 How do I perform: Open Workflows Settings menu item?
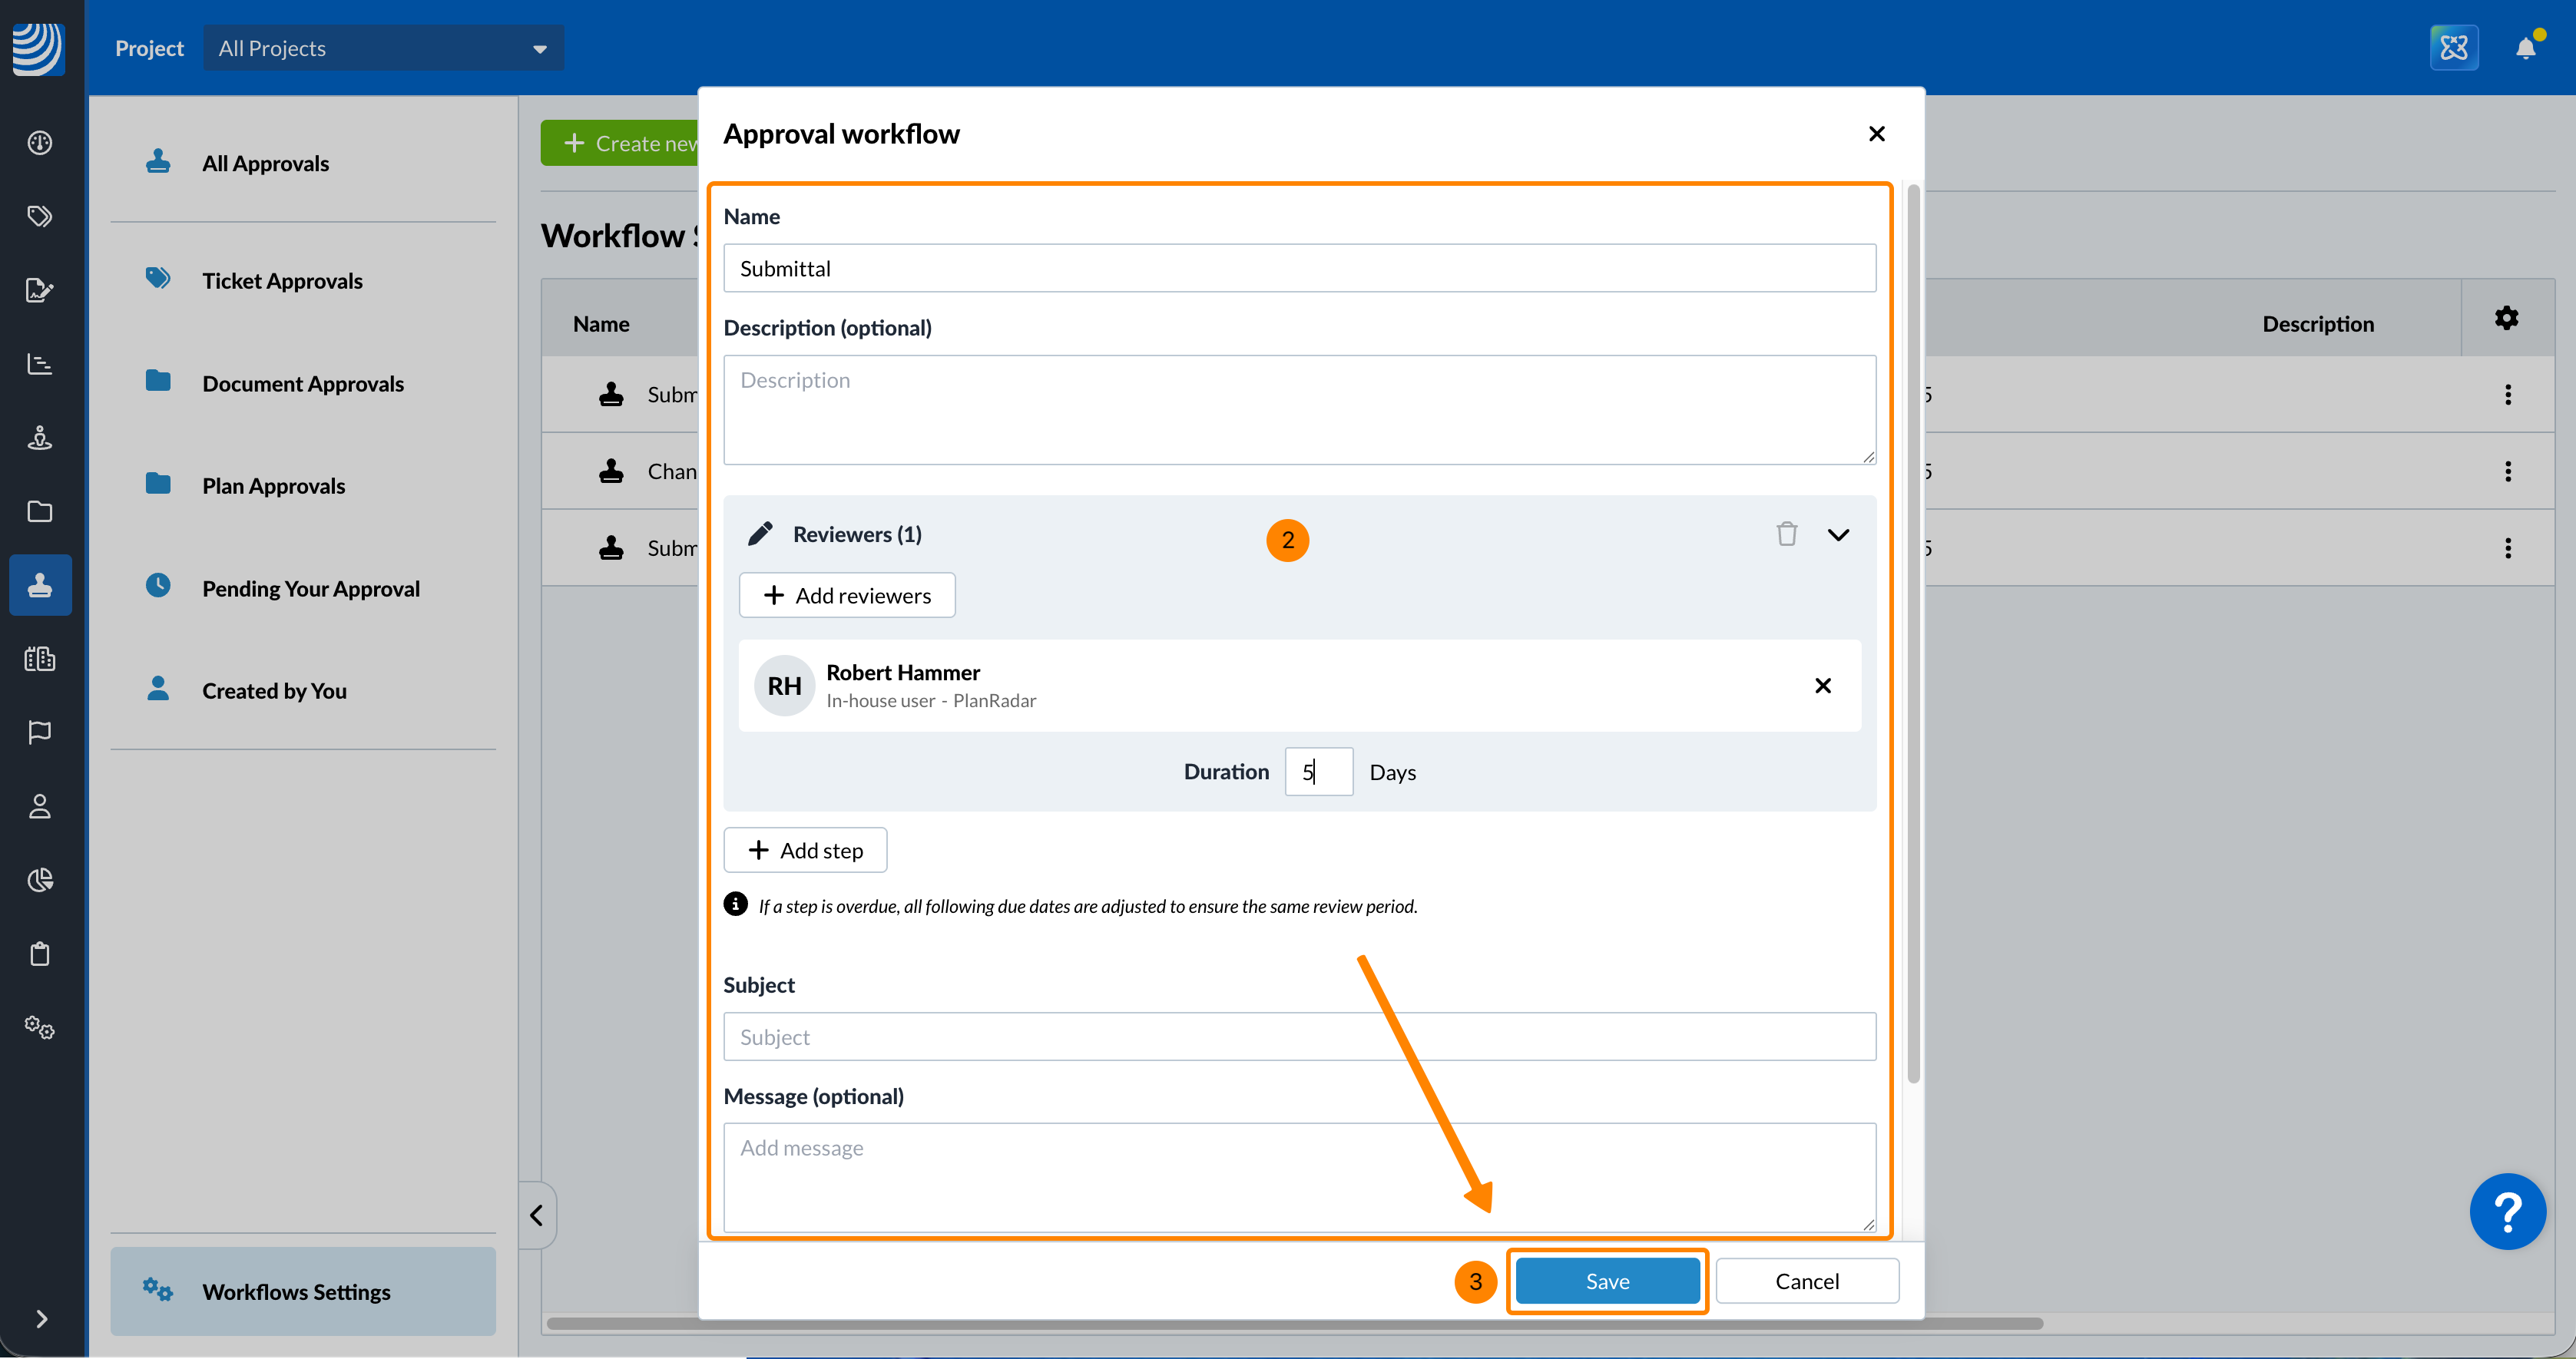click(296, 1291)
